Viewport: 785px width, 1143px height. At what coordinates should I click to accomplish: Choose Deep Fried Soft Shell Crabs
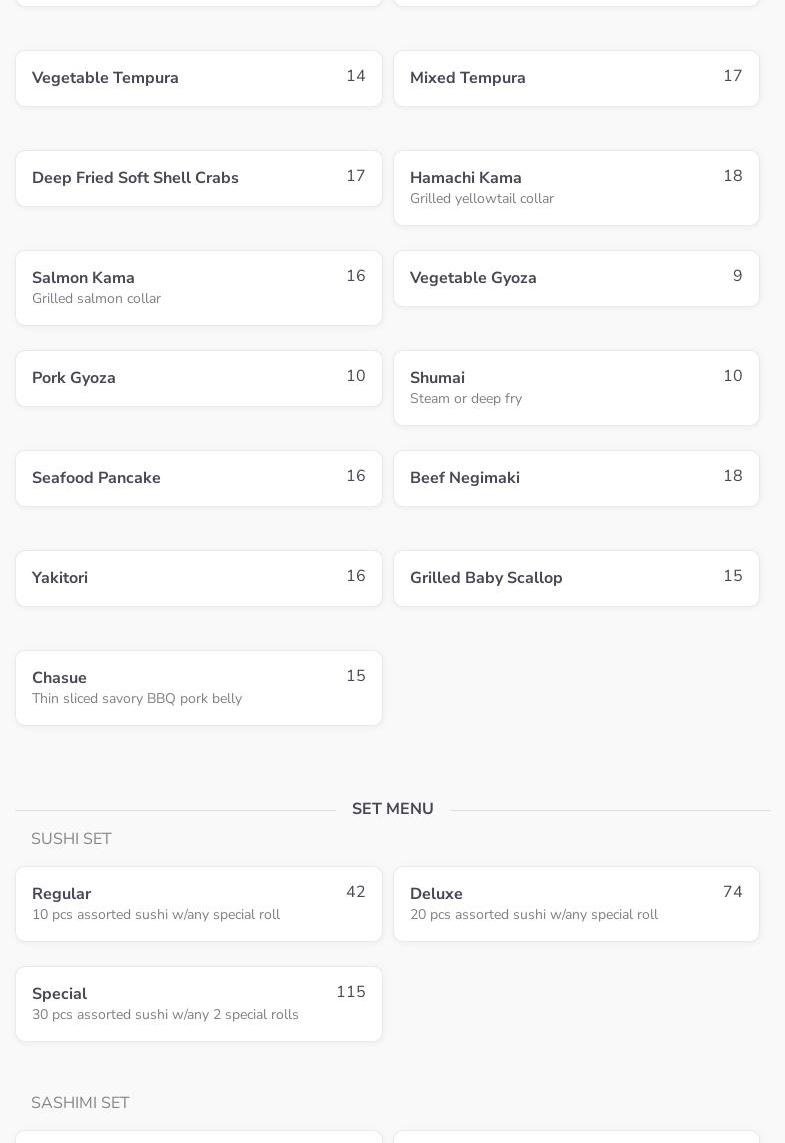pos(198,178)
